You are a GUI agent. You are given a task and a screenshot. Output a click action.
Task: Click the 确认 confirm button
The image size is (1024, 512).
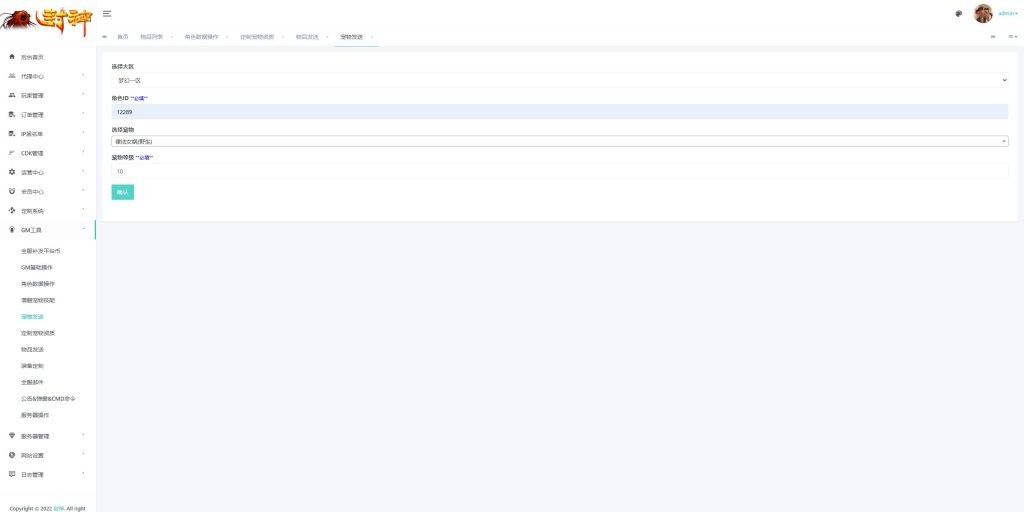pos(122,192)
